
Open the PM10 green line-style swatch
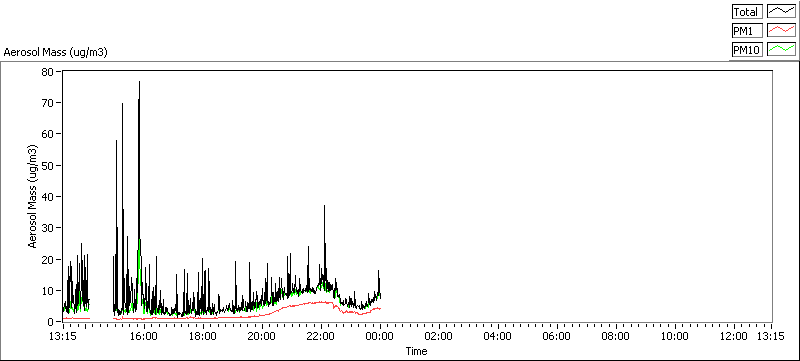(782, 49)
